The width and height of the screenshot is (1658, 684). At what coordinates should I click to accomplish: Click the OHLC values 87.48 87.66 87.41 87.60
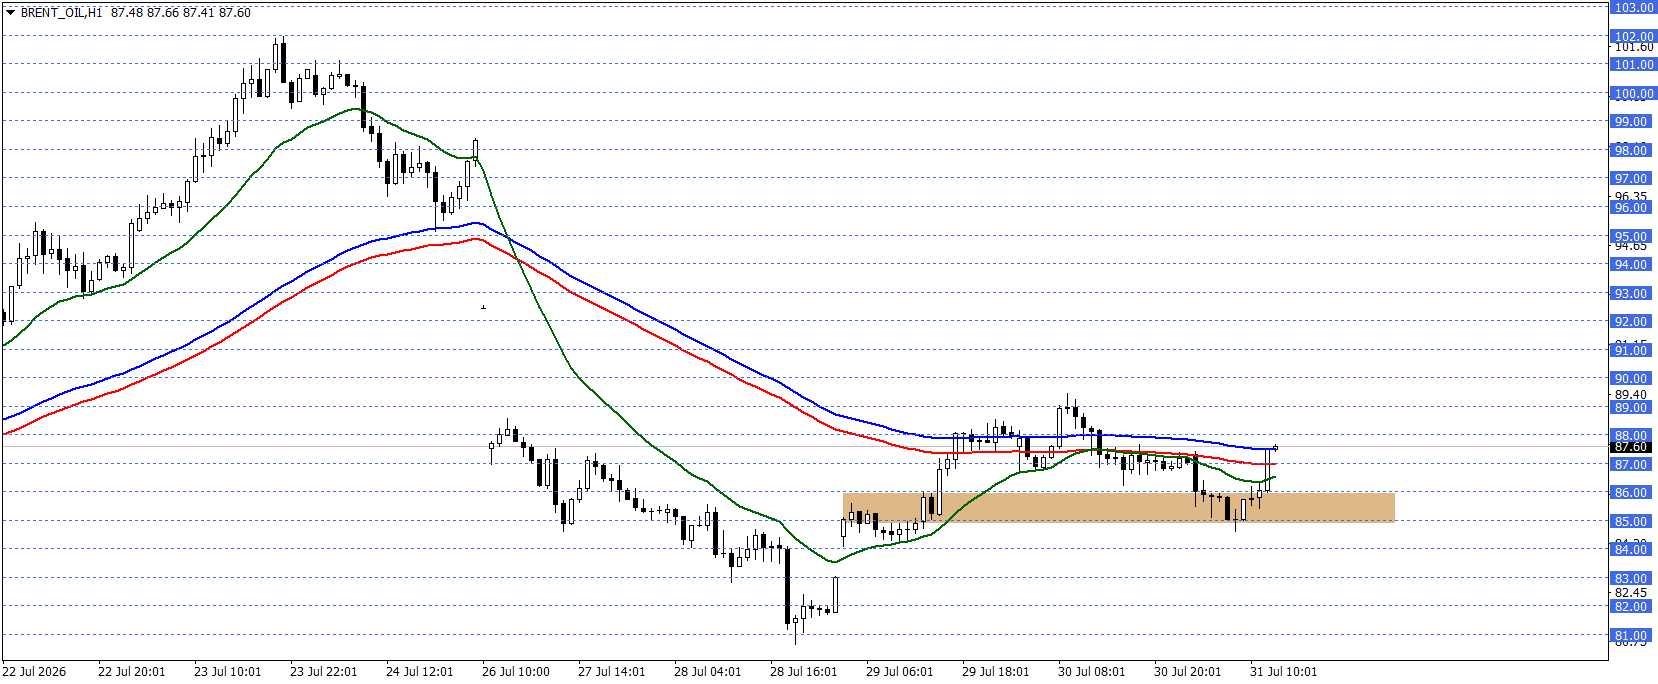(x=181, y=13)
